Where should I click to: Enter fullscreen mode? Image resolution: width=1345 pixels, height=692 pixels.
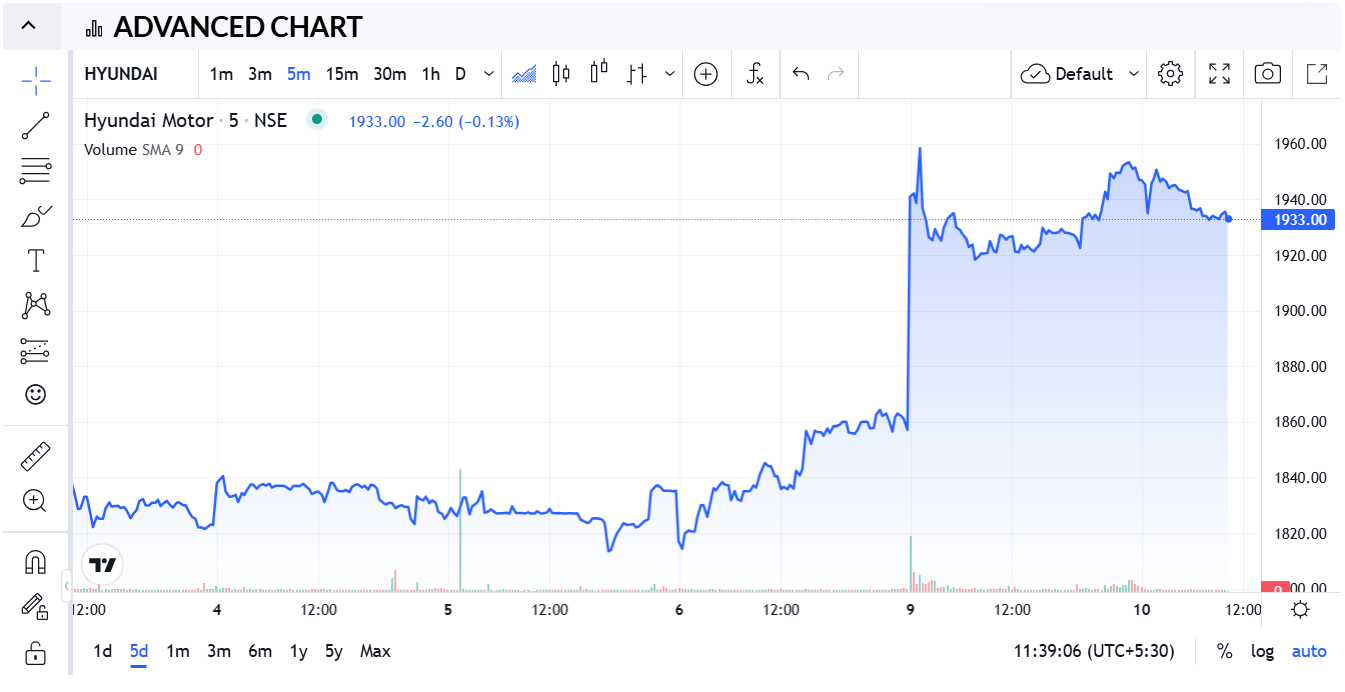click(1219, 74)
